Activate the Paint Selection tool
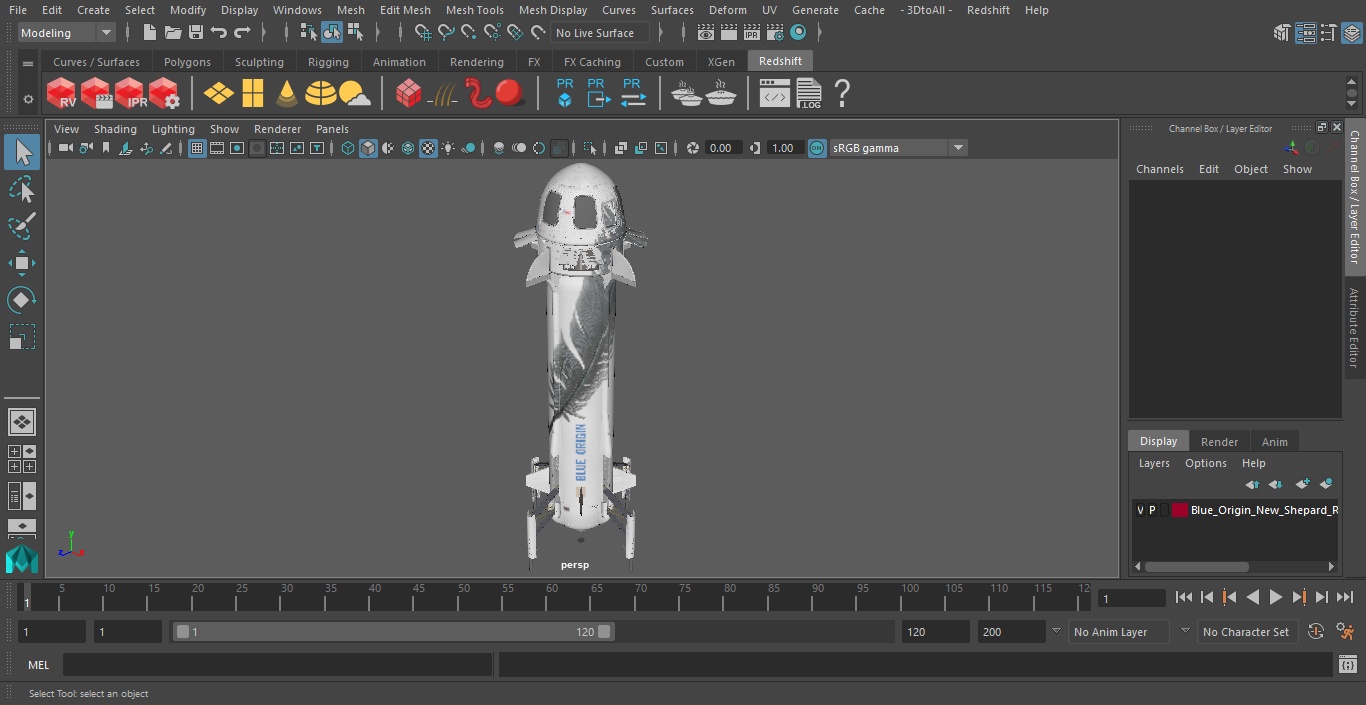1366x705 pixels. 21,227
